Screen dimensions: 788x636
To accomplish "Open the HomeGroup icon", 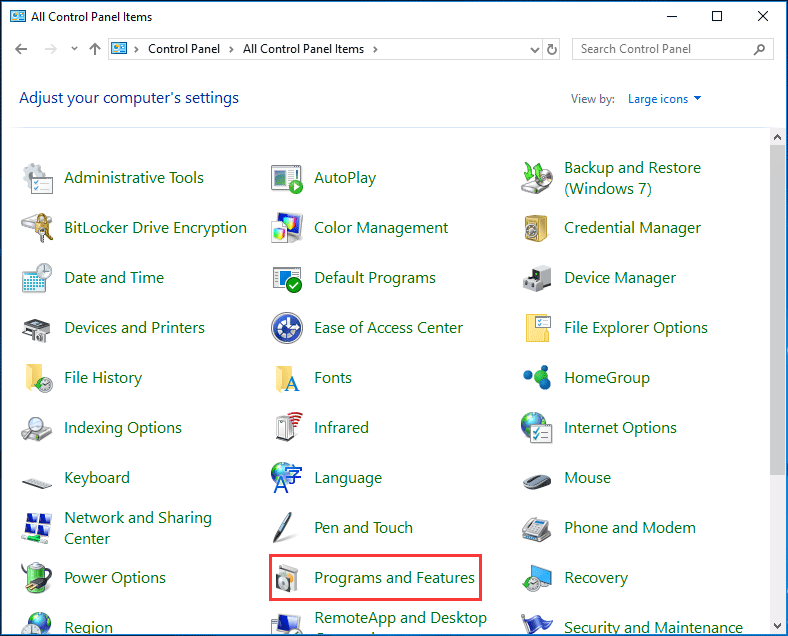I will pyautogui.click(x=537, y=378).
